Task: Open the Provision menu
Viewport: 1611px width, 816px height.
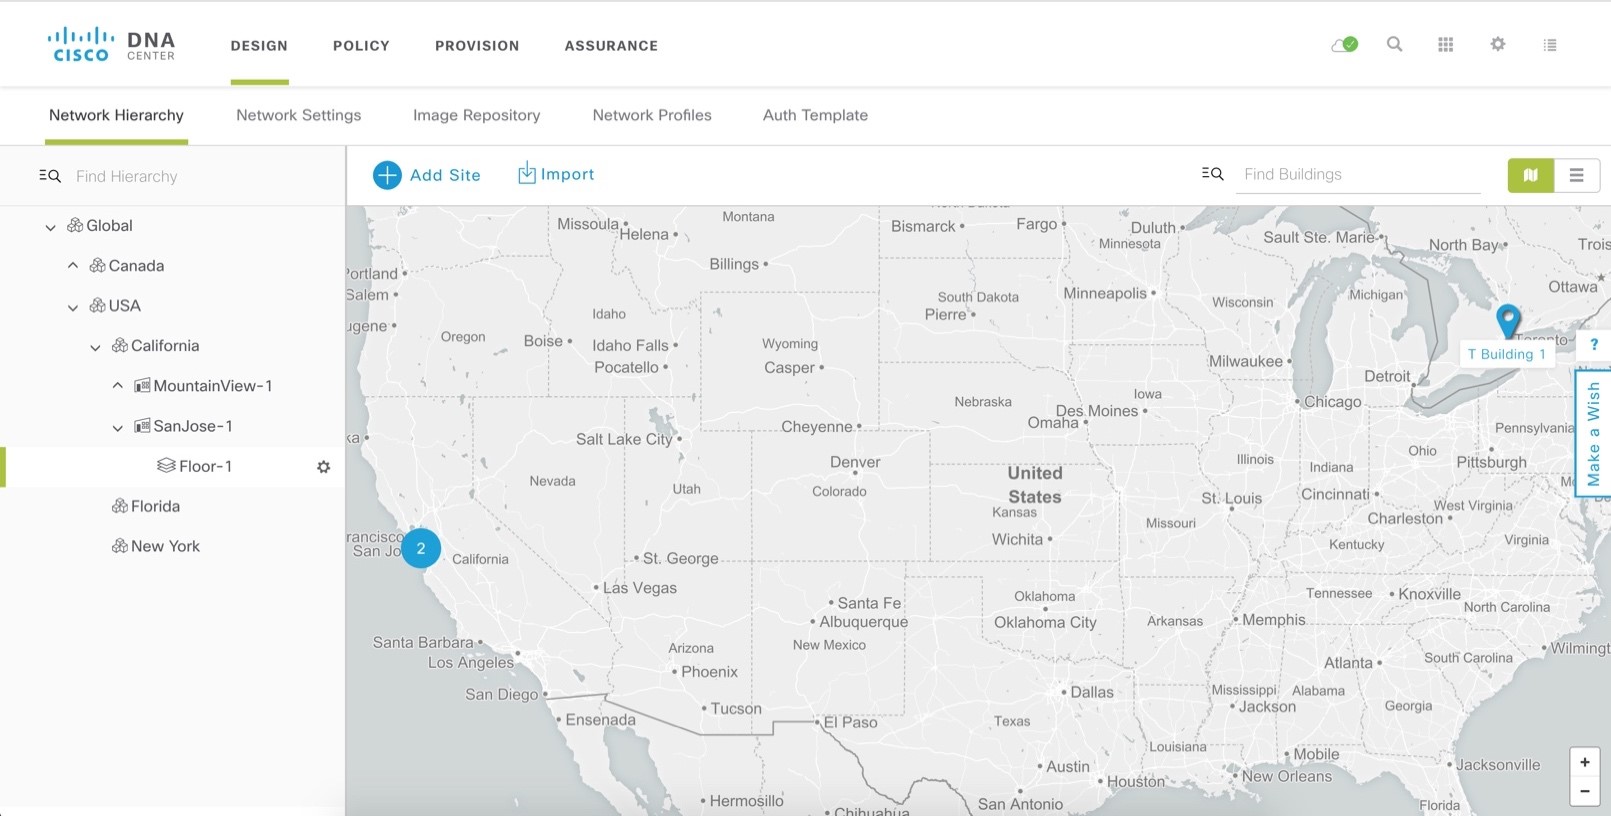Action: [x=477, y=46]
